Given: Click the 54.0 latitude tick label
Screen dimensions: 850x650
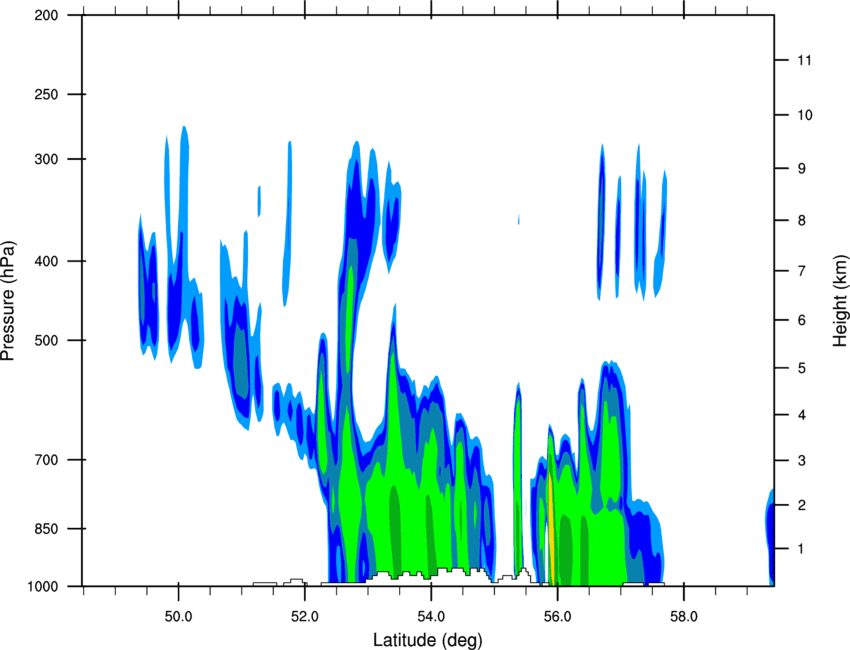Looking at the screenshot, I should 431,617.
